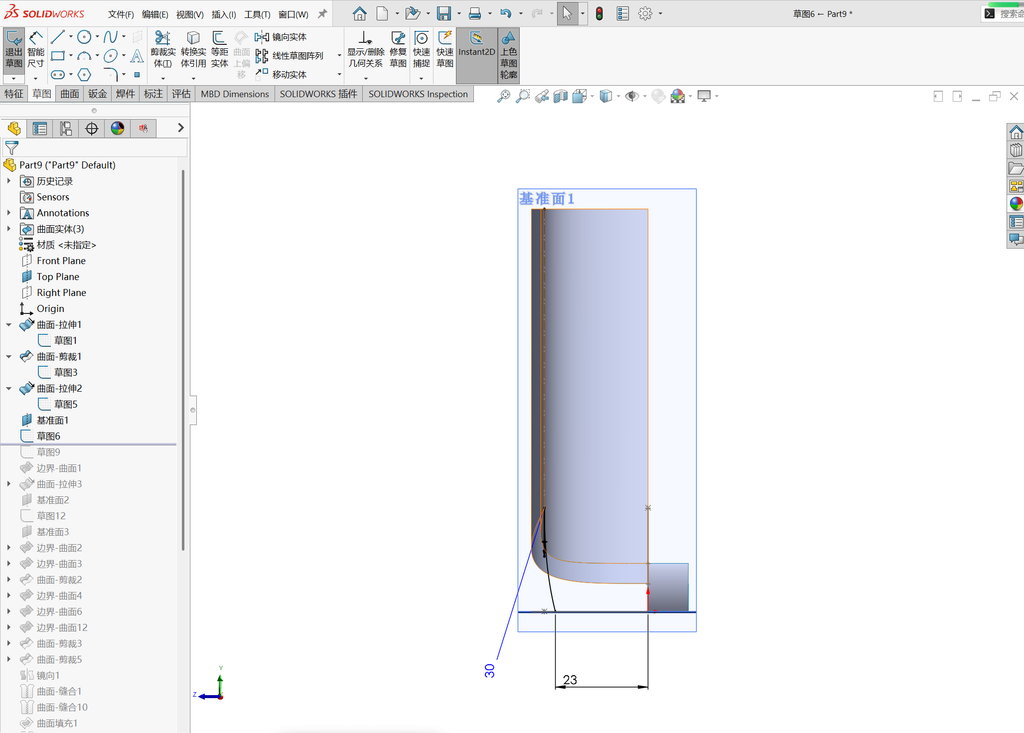Select the Ellipse sketch tool
The height and width of the screenshot is (733, 1024).
pos(110,56)
